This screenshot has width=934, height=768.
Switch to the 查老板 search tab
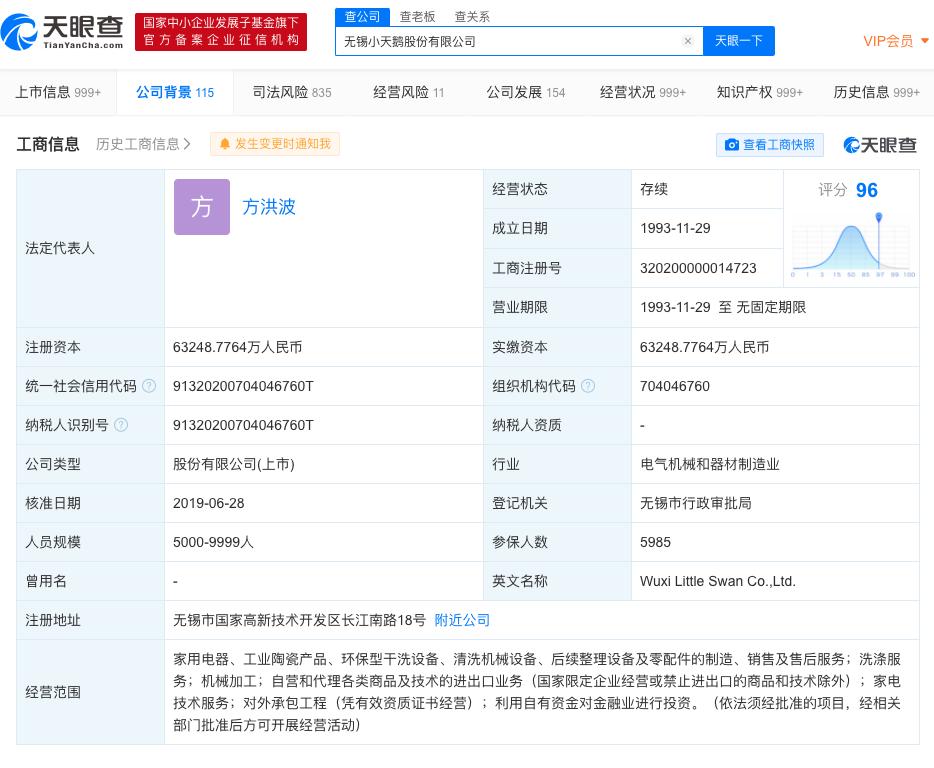click(417, 17)
